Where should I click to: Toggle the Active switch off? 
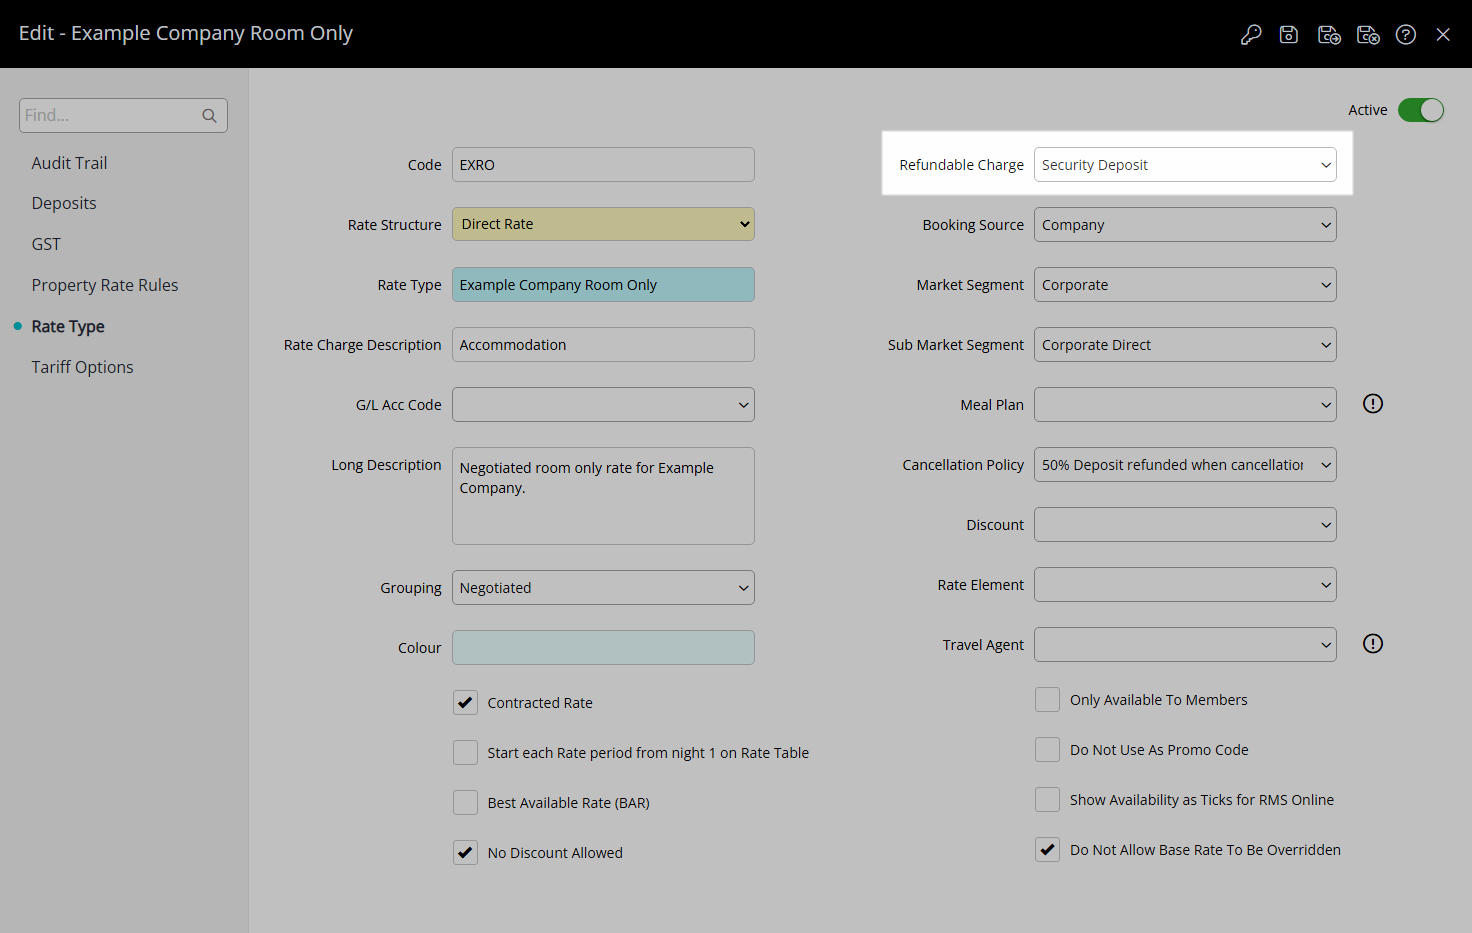click(x=1421, y=110)
